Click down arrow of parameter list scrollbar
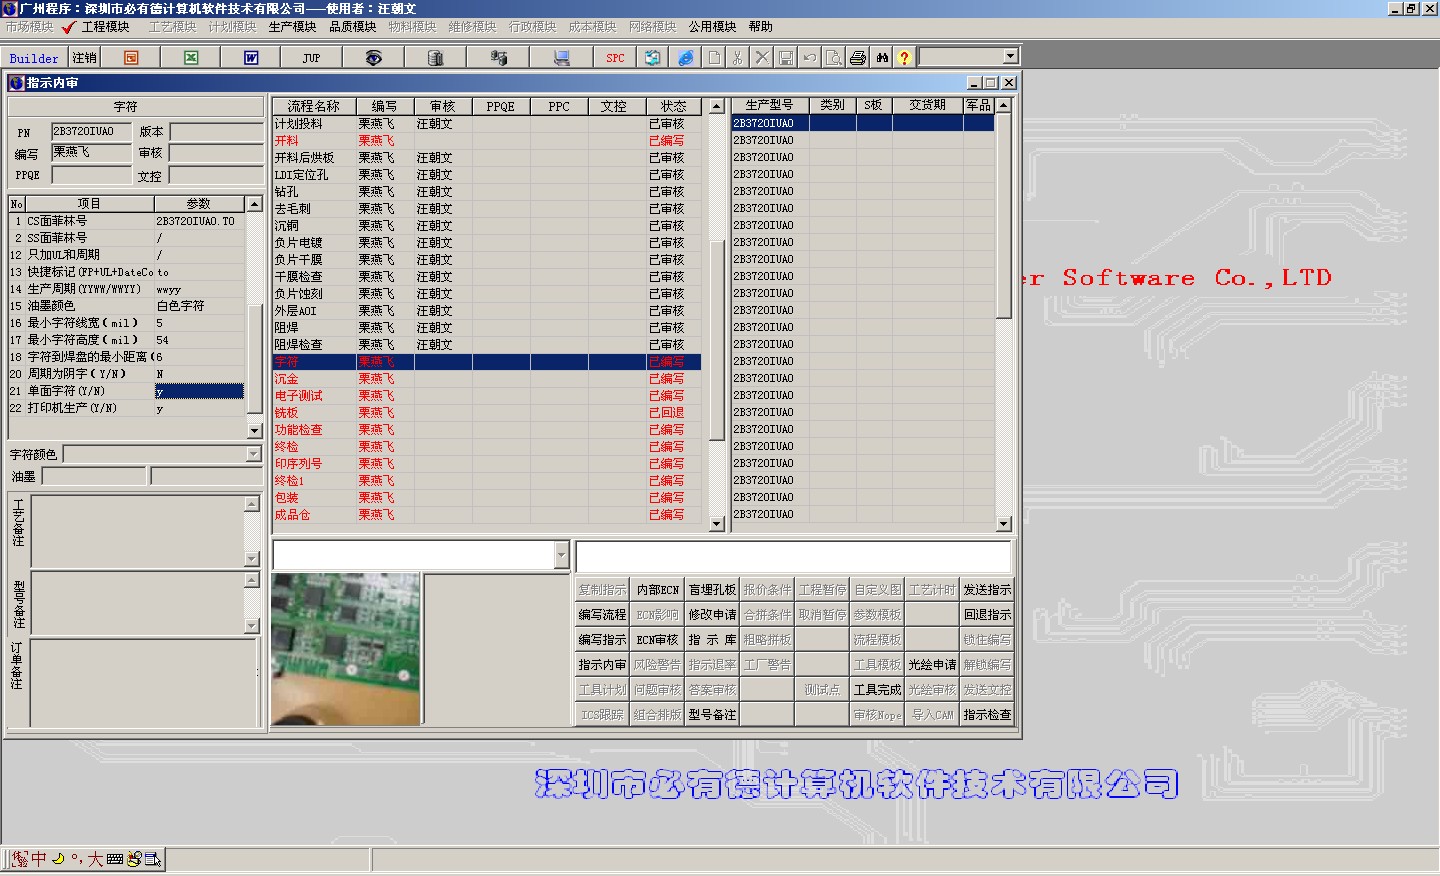This screenshot has height=876, width=1440. [254, 430]
